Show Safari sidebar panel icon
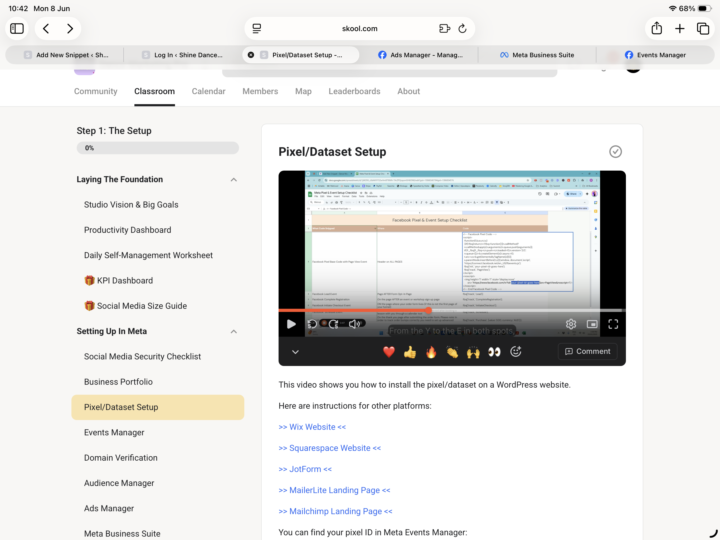The height and width of the screenshot is (540, 720). pos(17,28)
